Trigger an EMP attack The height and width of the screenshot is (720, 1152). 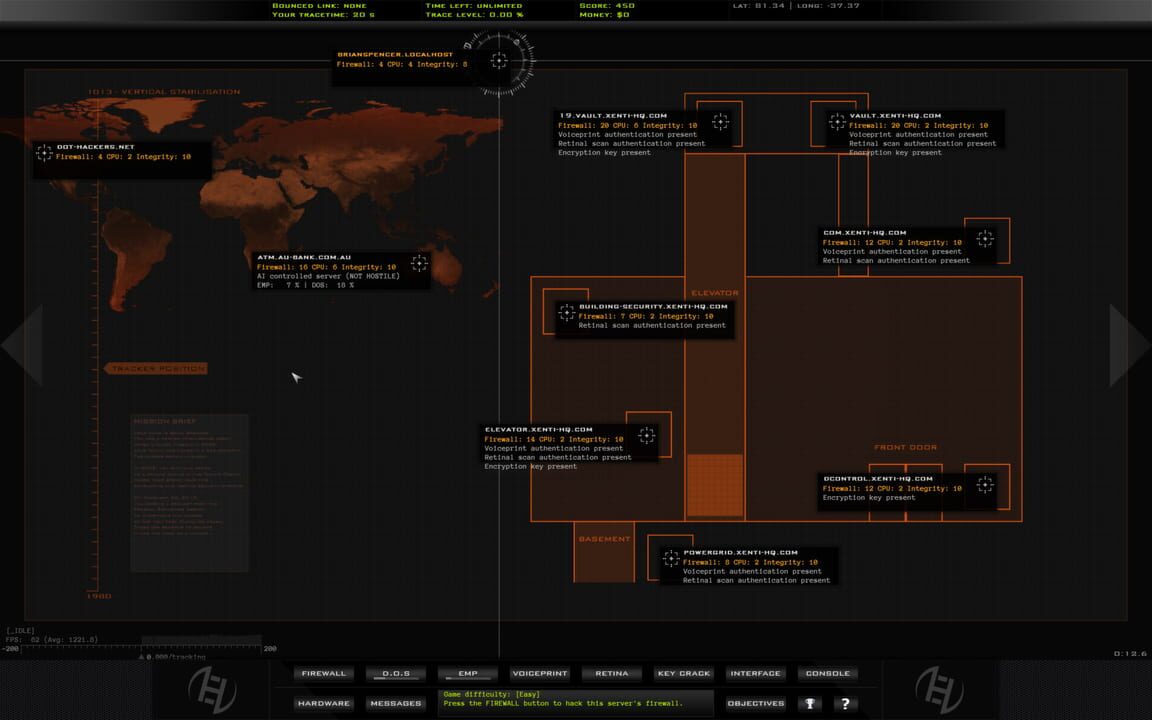pyautogui.click(x=467, y=673)
